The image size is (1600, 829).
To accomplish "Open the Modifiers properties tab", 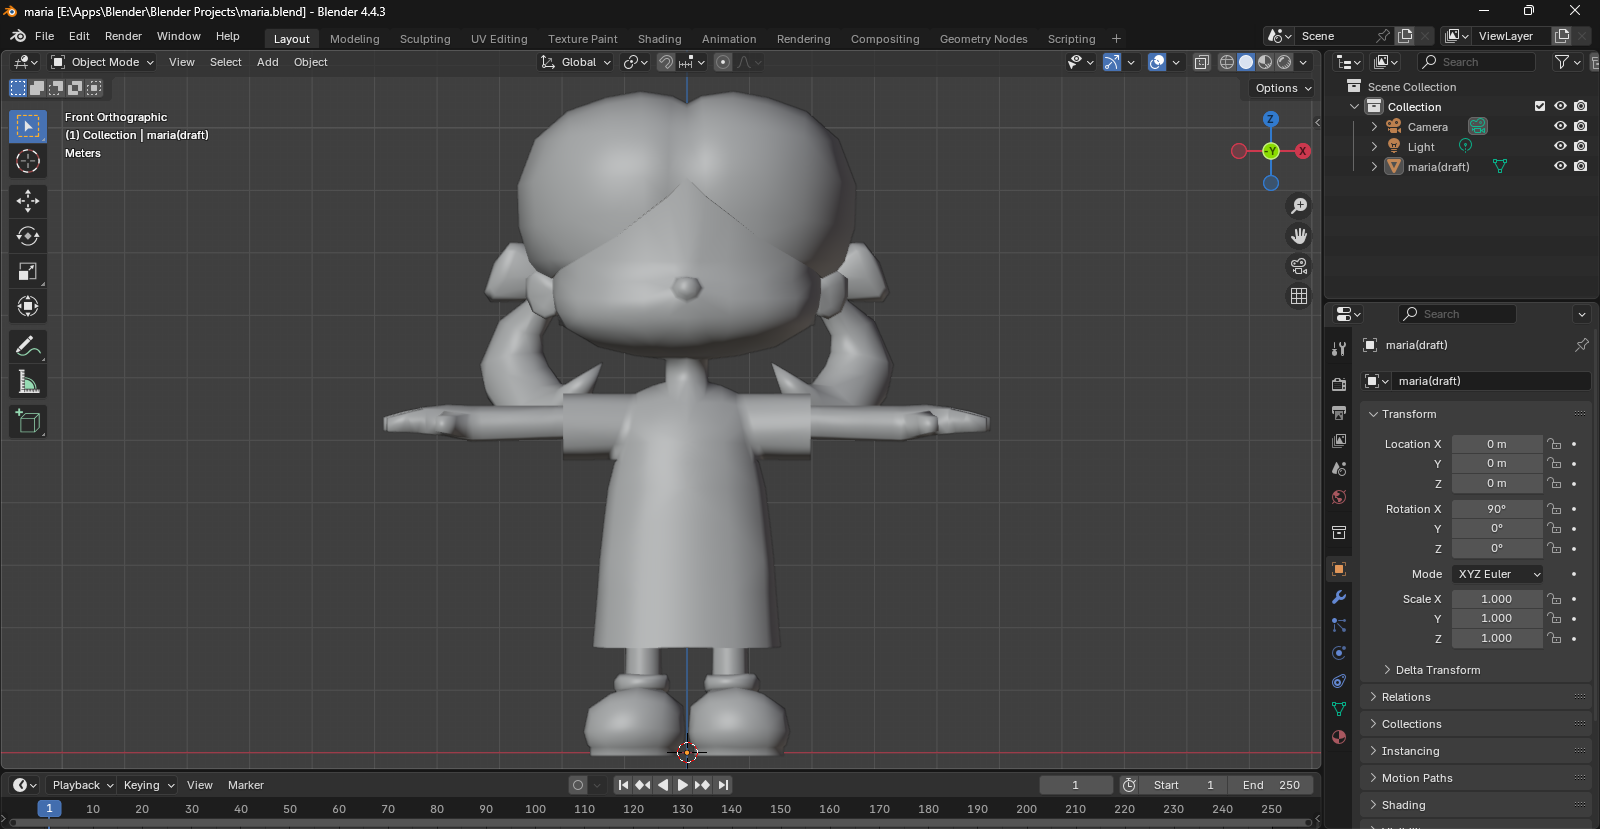I will point(1339,597).
